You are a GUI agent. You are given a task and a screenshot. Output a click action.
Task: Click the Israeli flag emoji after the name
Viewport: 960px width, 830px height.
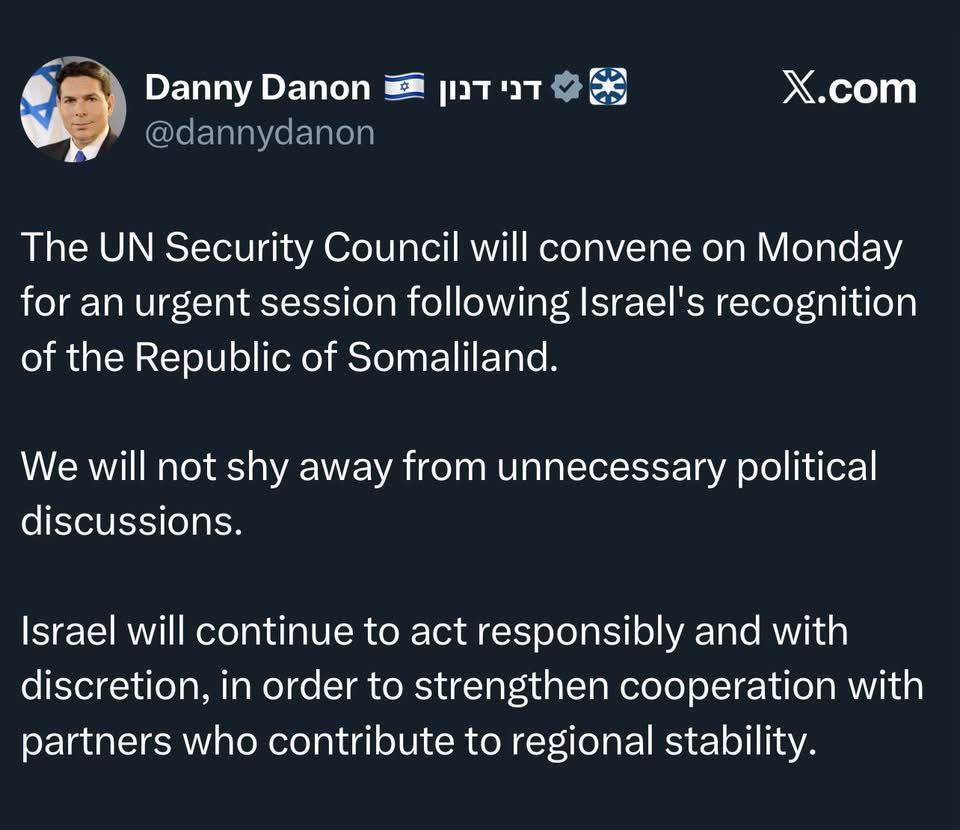tap(405, 88)
